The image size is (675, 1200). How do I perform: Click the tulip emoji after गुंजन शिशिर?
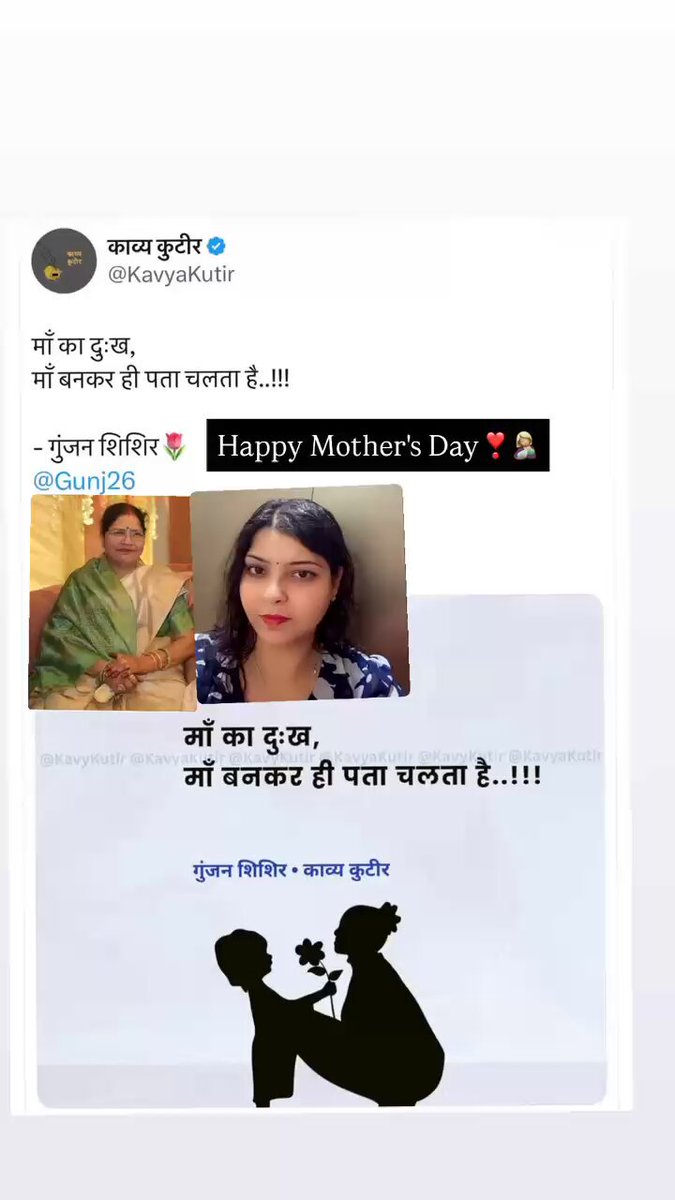click(174, 446)
